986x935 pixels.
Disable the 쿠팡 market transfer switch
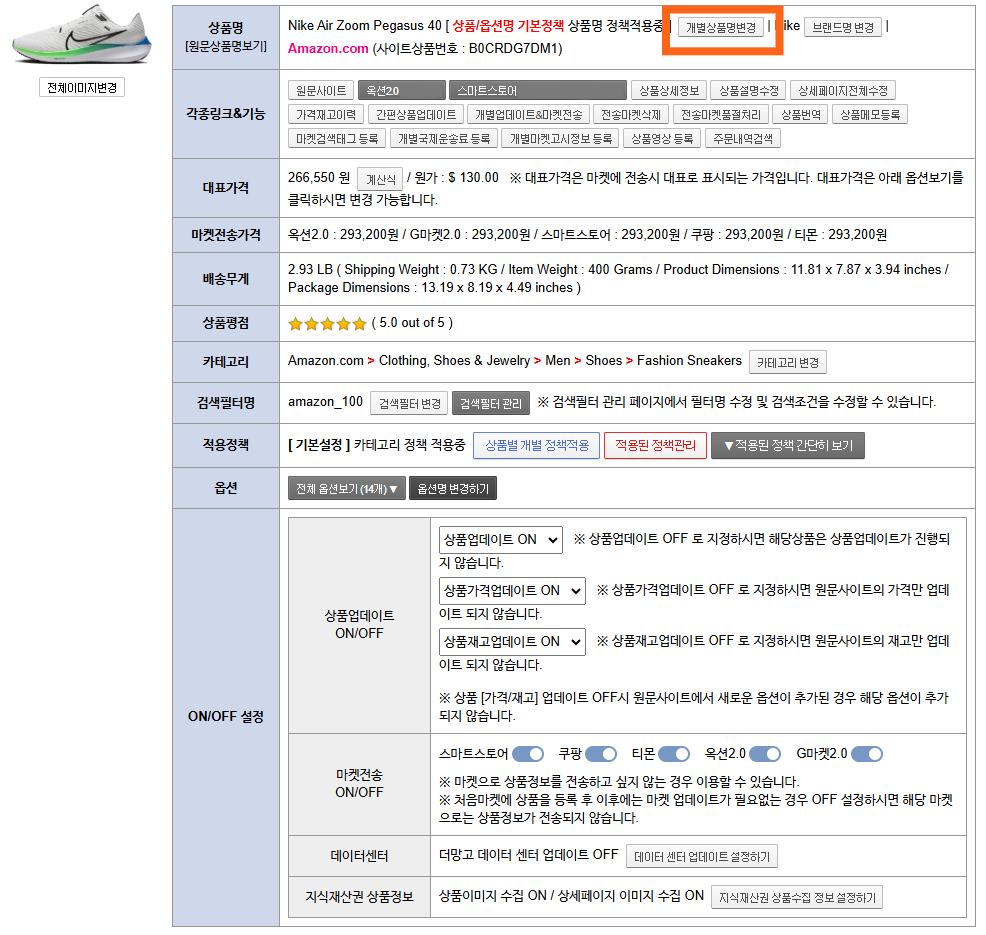pyautogui.click(x=601, y=754)
